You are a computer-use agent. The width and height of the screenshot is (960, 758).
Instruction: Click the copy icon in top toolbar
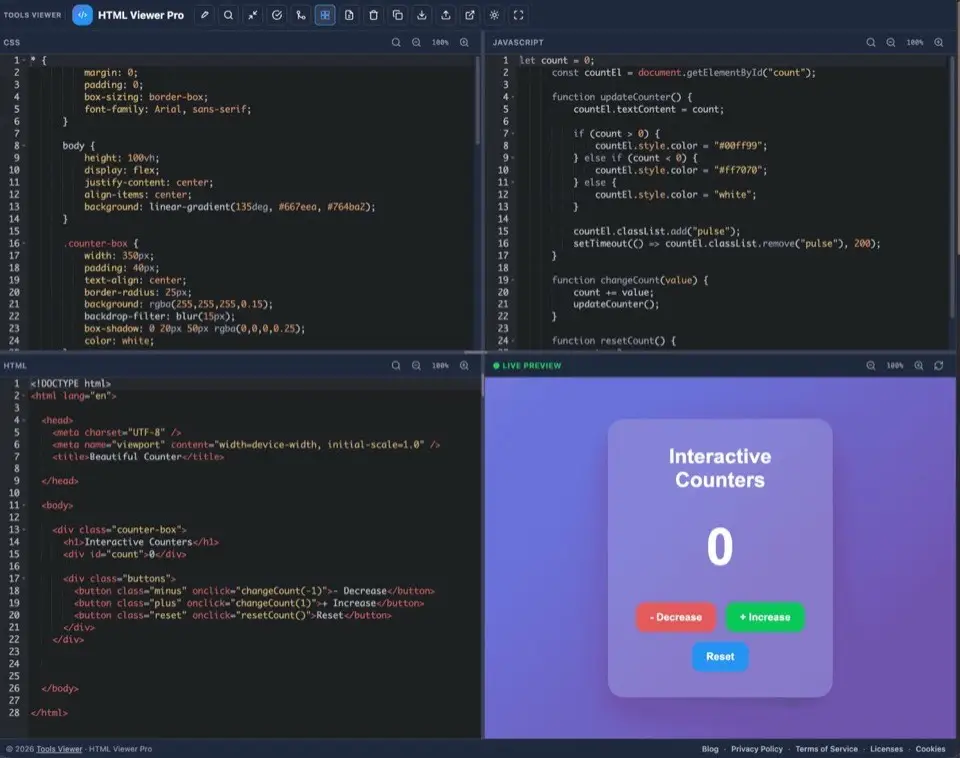tap(397, 15)
